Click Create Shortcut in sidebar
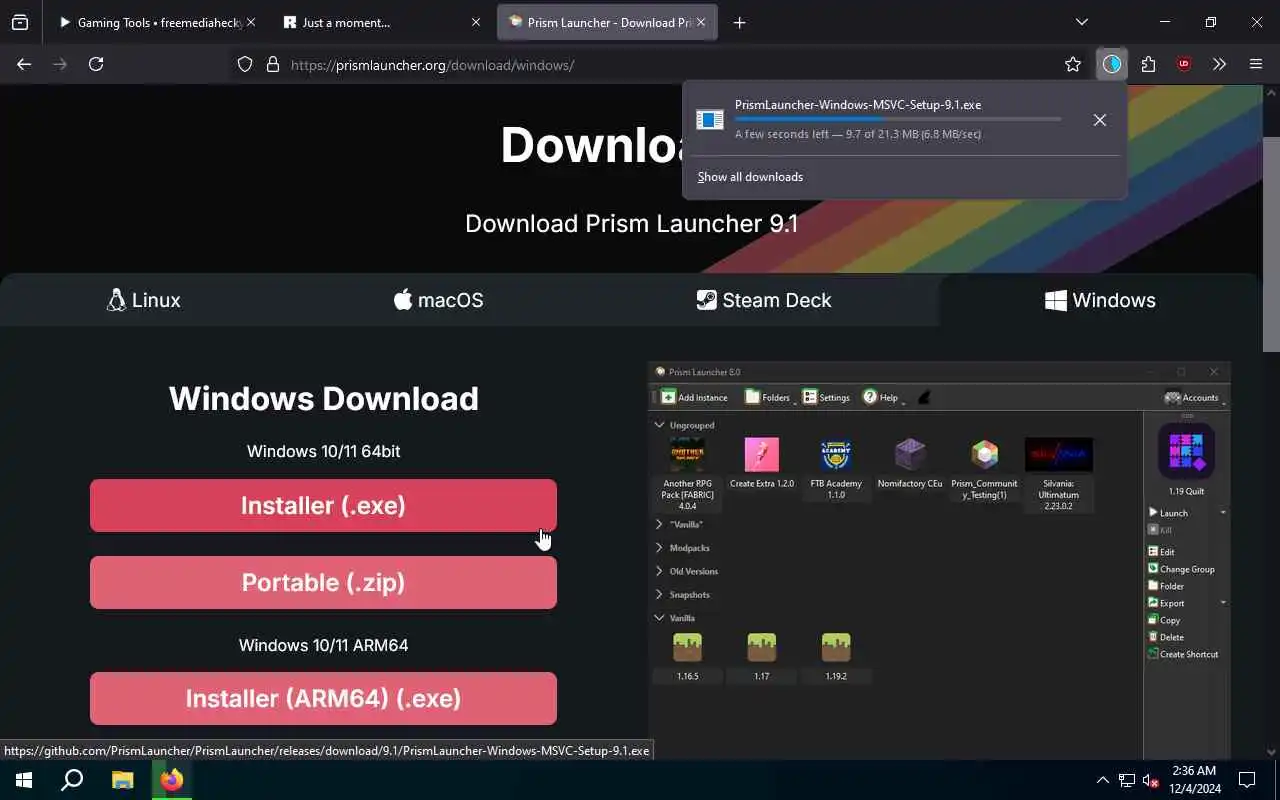 pos(1183,654)
